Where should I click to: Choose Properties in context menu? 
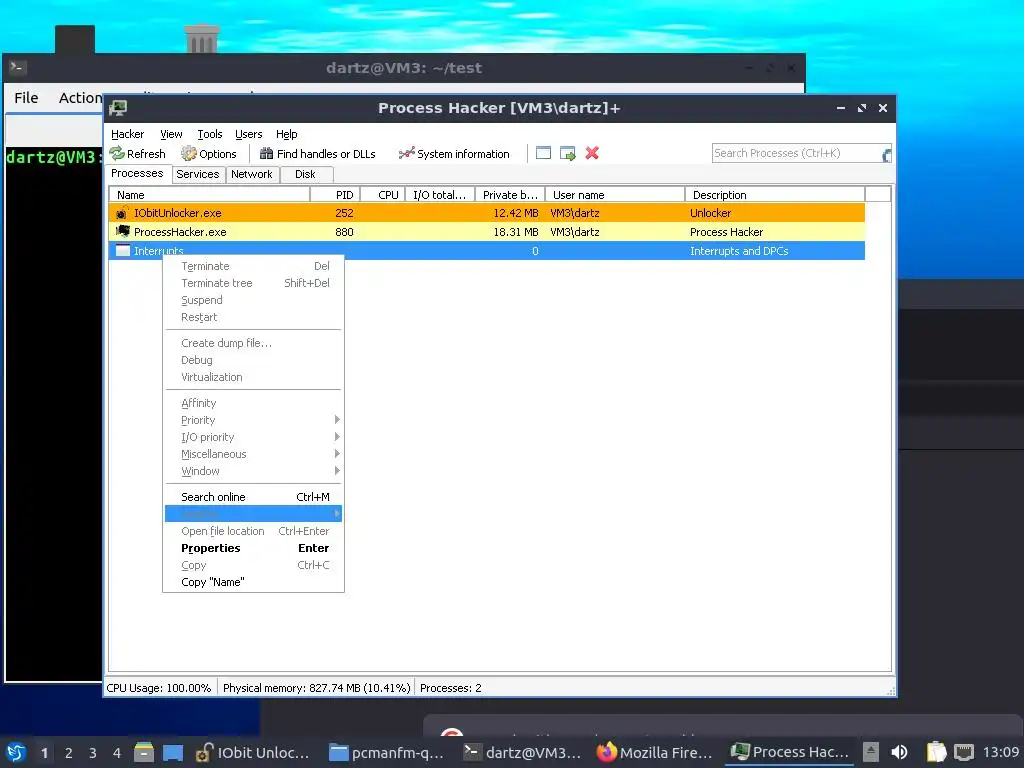coord(253,548)
